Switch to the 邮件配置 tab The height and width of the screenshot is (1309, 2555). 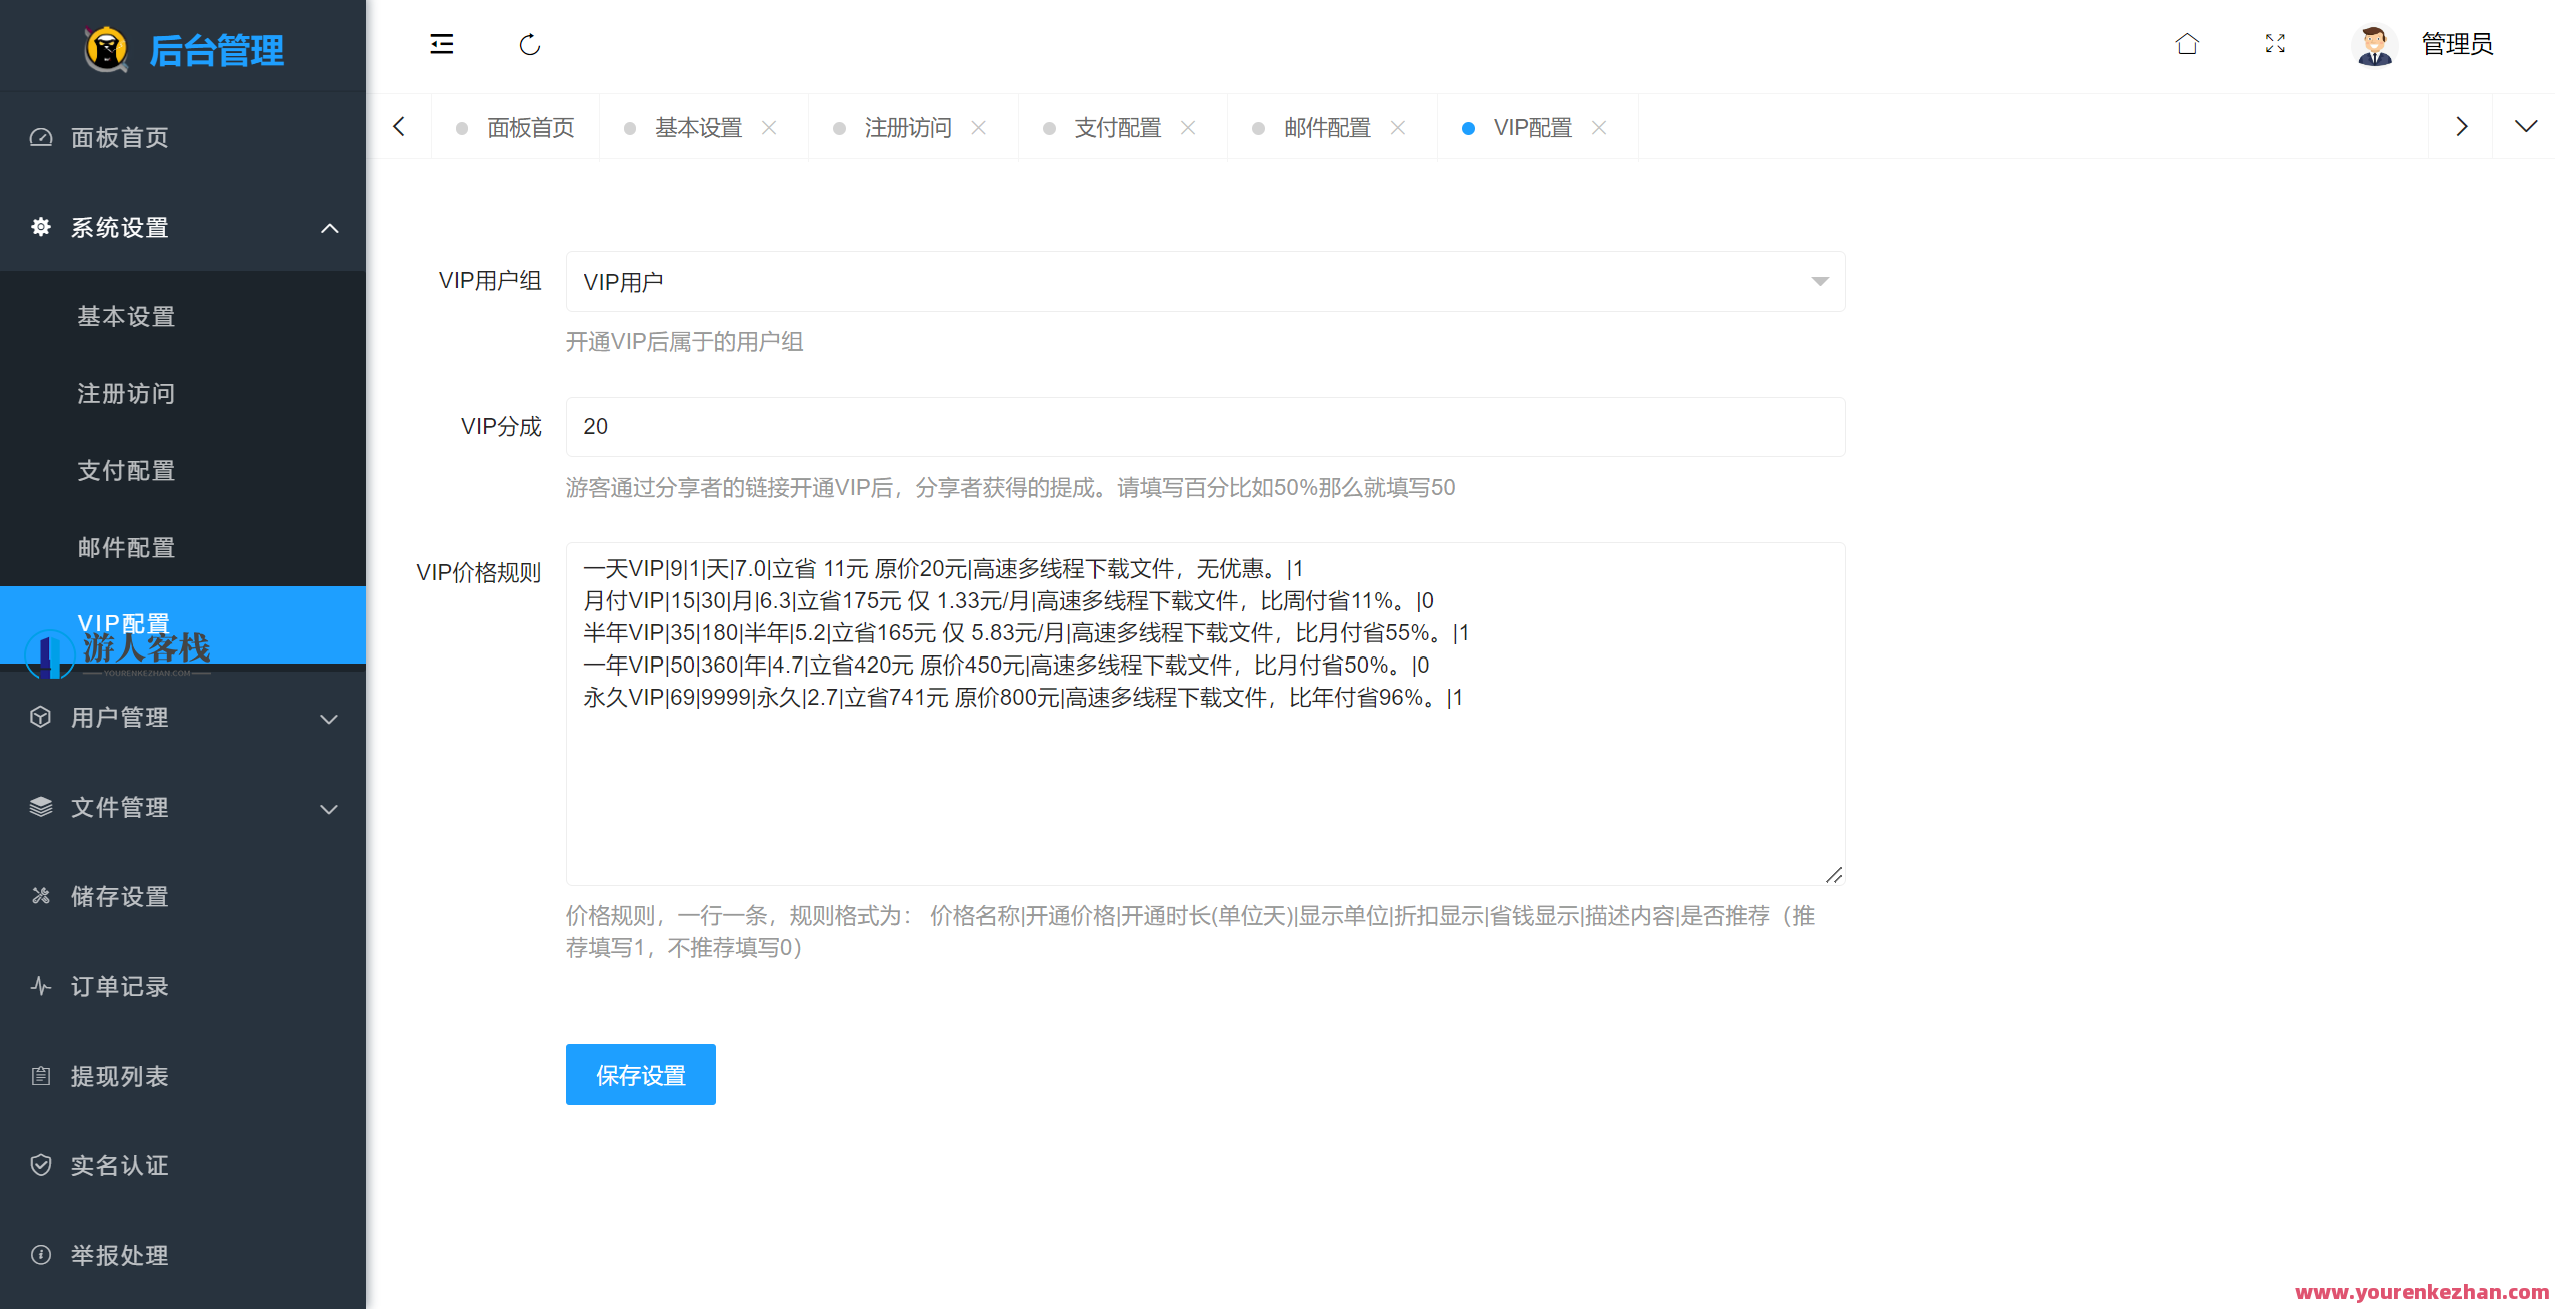1327,127
